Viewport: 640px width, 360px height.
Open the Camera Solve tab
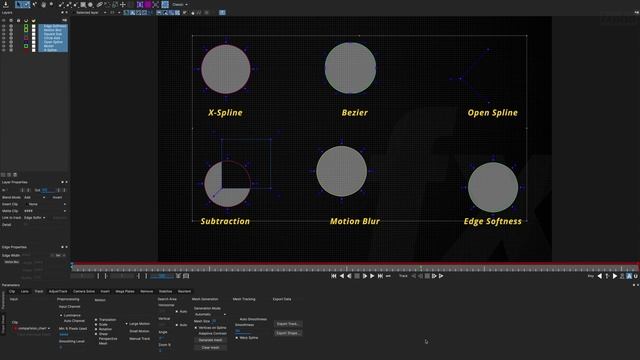(84, 291)
